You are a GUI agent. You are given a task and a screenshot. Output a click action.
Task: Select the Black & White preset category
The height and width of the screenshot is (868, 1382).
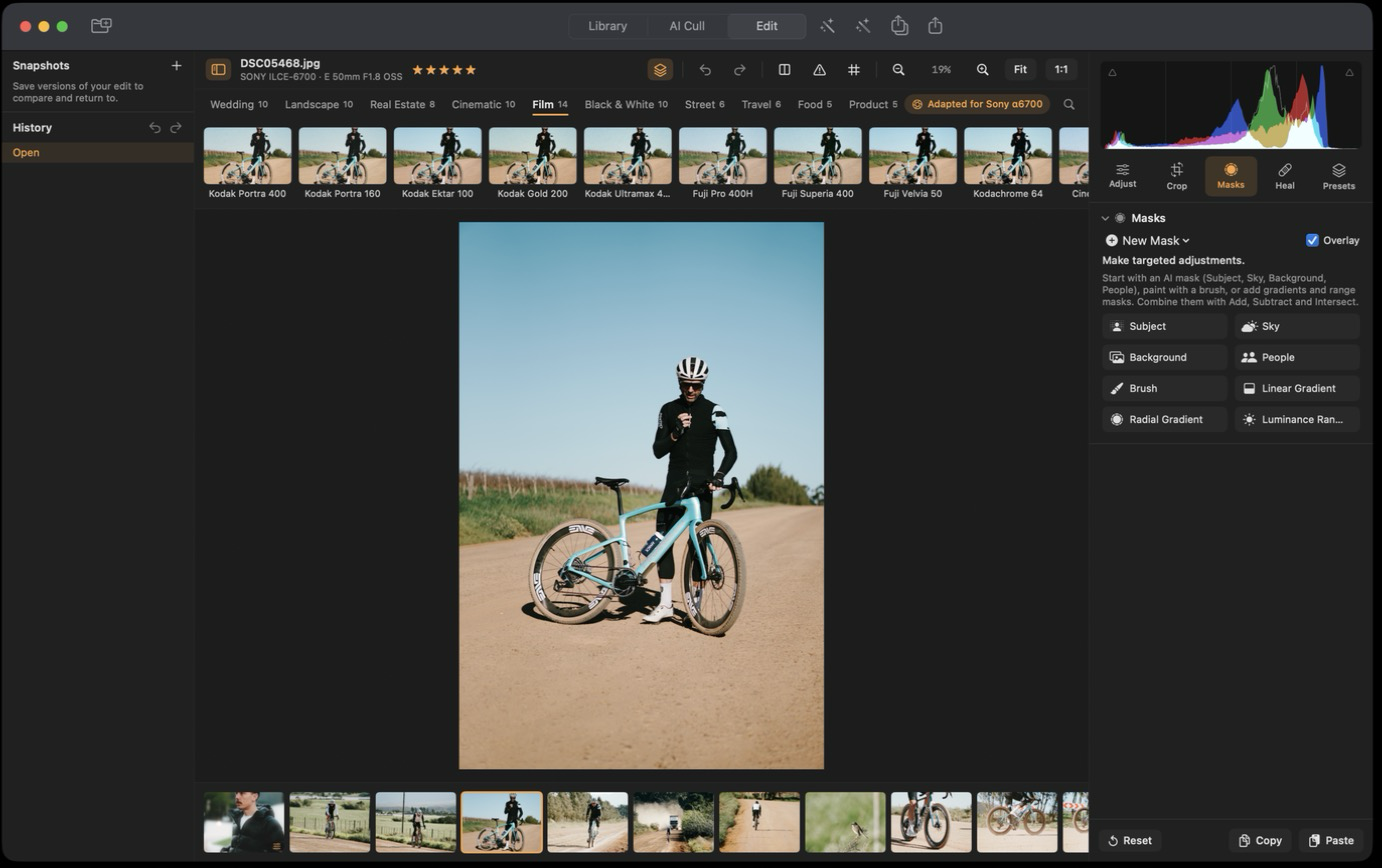[x=626, y=104]
